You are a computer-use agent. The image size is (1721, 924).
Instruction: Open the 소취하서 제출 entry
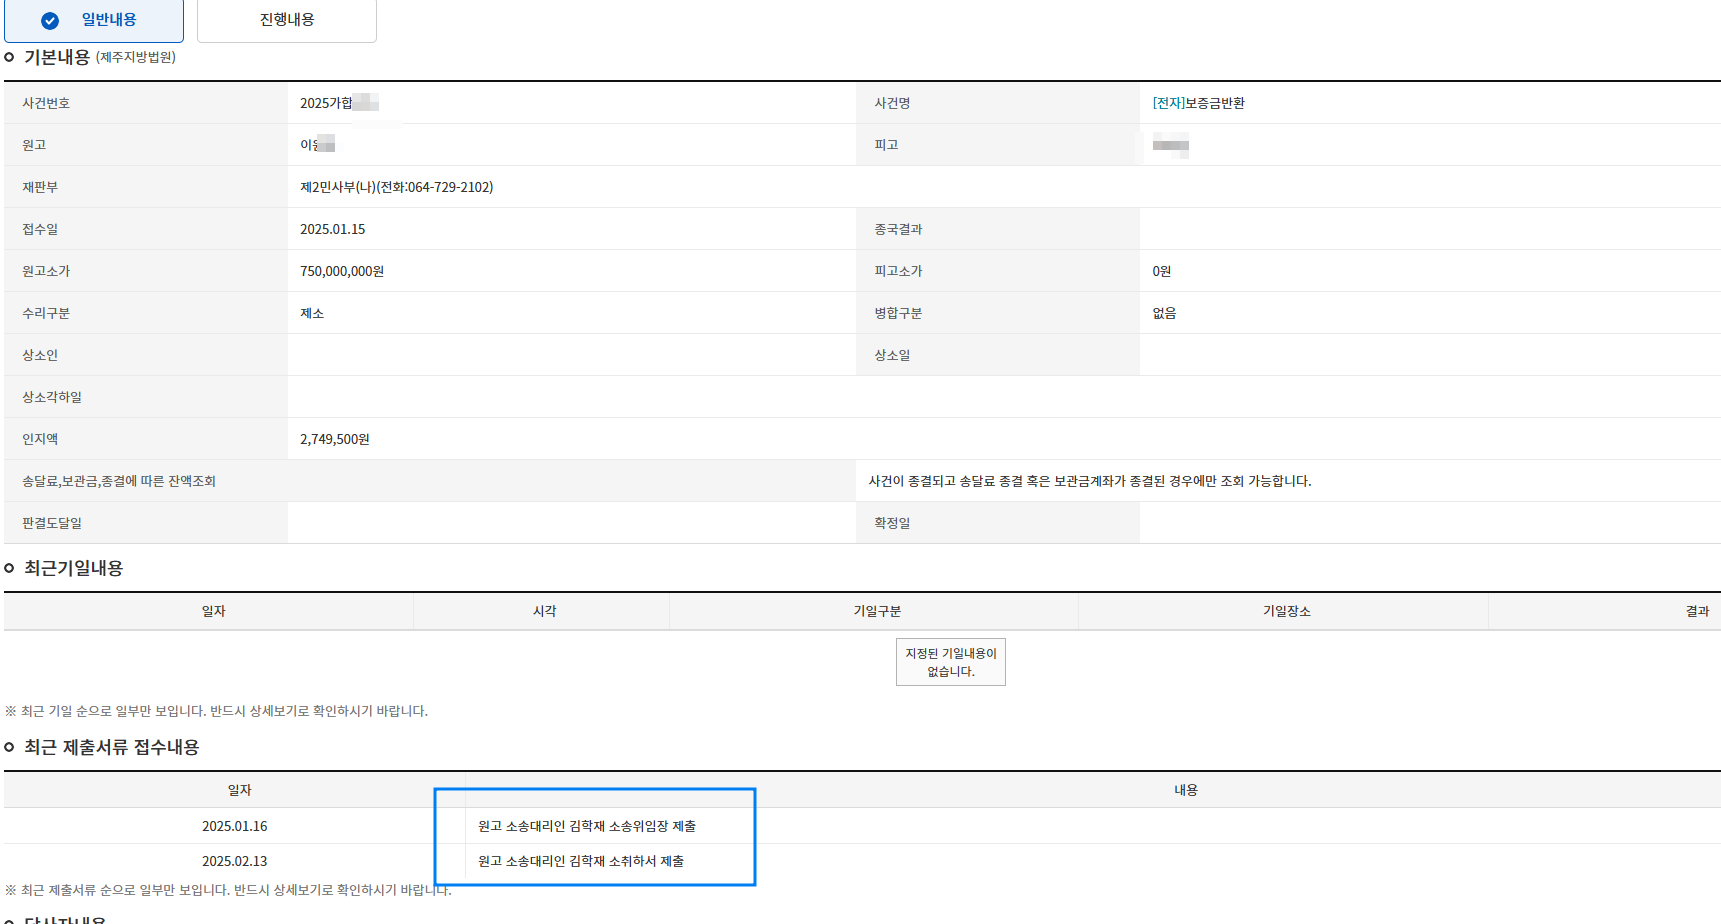(x=581, y=861)
